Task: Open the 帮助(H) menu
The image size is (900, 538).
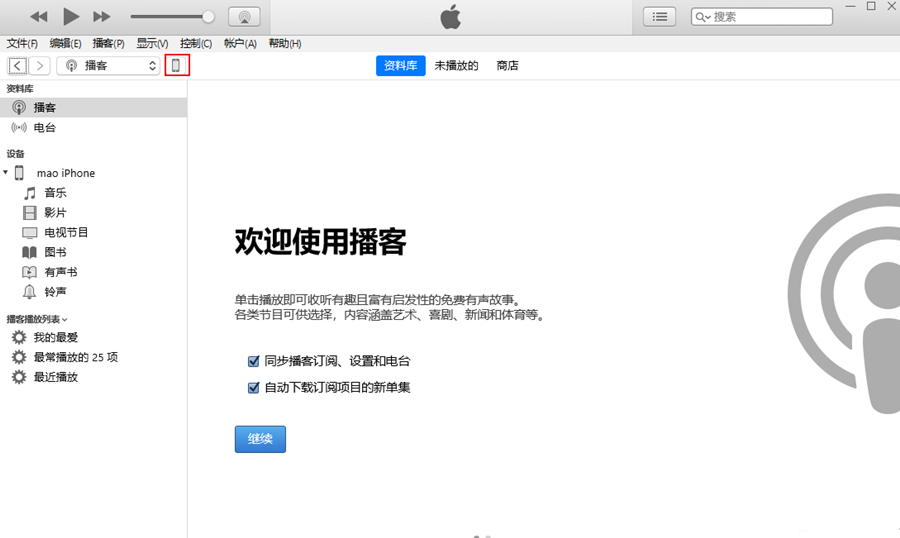Action: [x=285, y=44]
